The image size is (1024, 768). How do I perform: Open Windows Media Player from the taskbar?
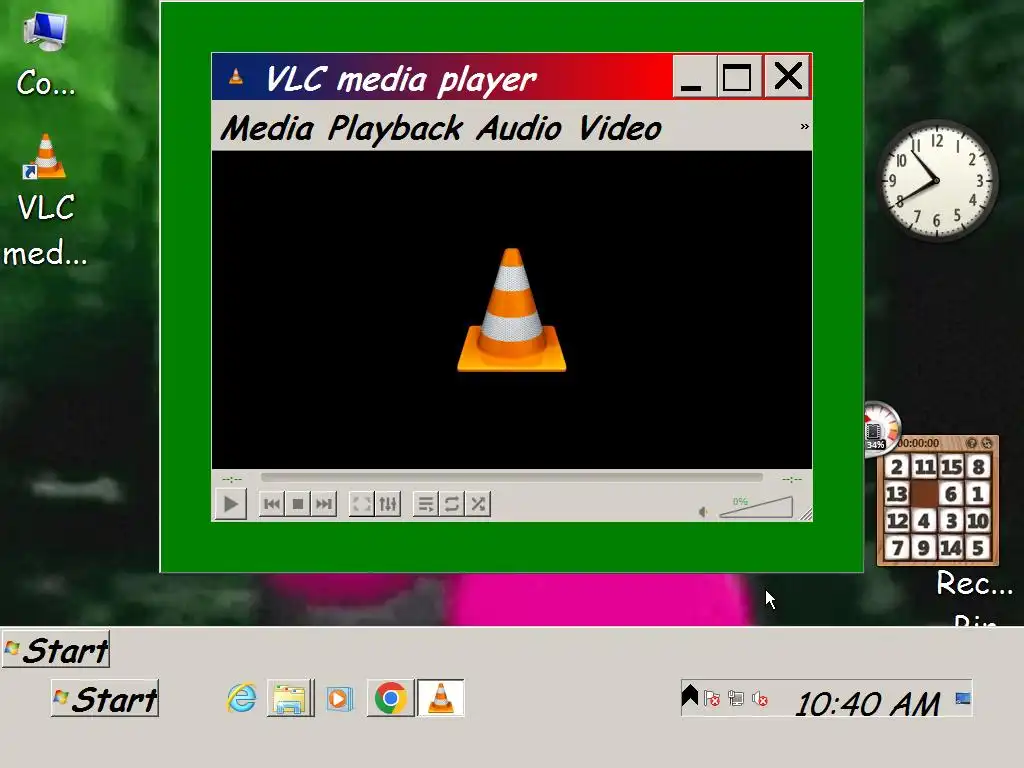[340, 698]
